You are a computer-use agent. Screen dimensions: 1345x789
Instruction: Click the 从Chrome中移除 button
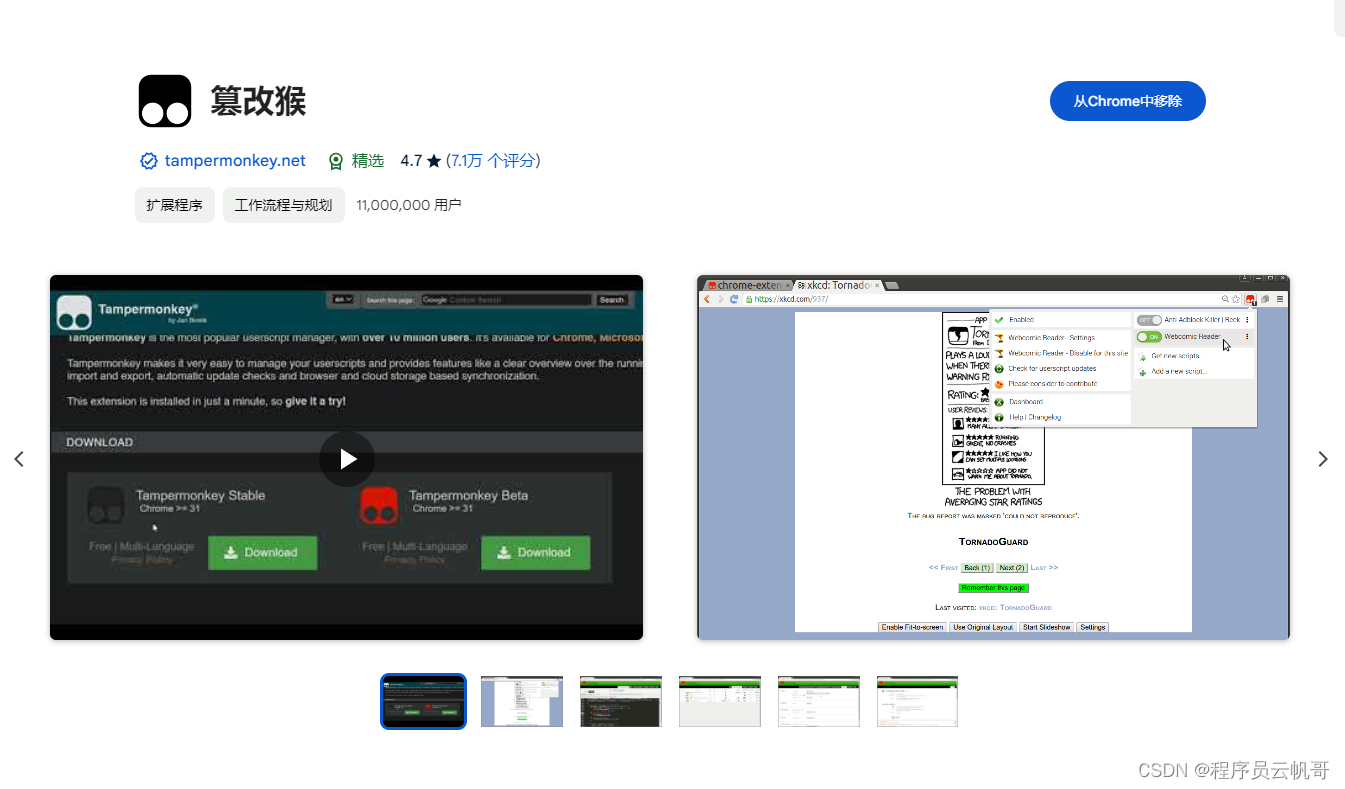pyautogui.click(x=1128, y=101)
